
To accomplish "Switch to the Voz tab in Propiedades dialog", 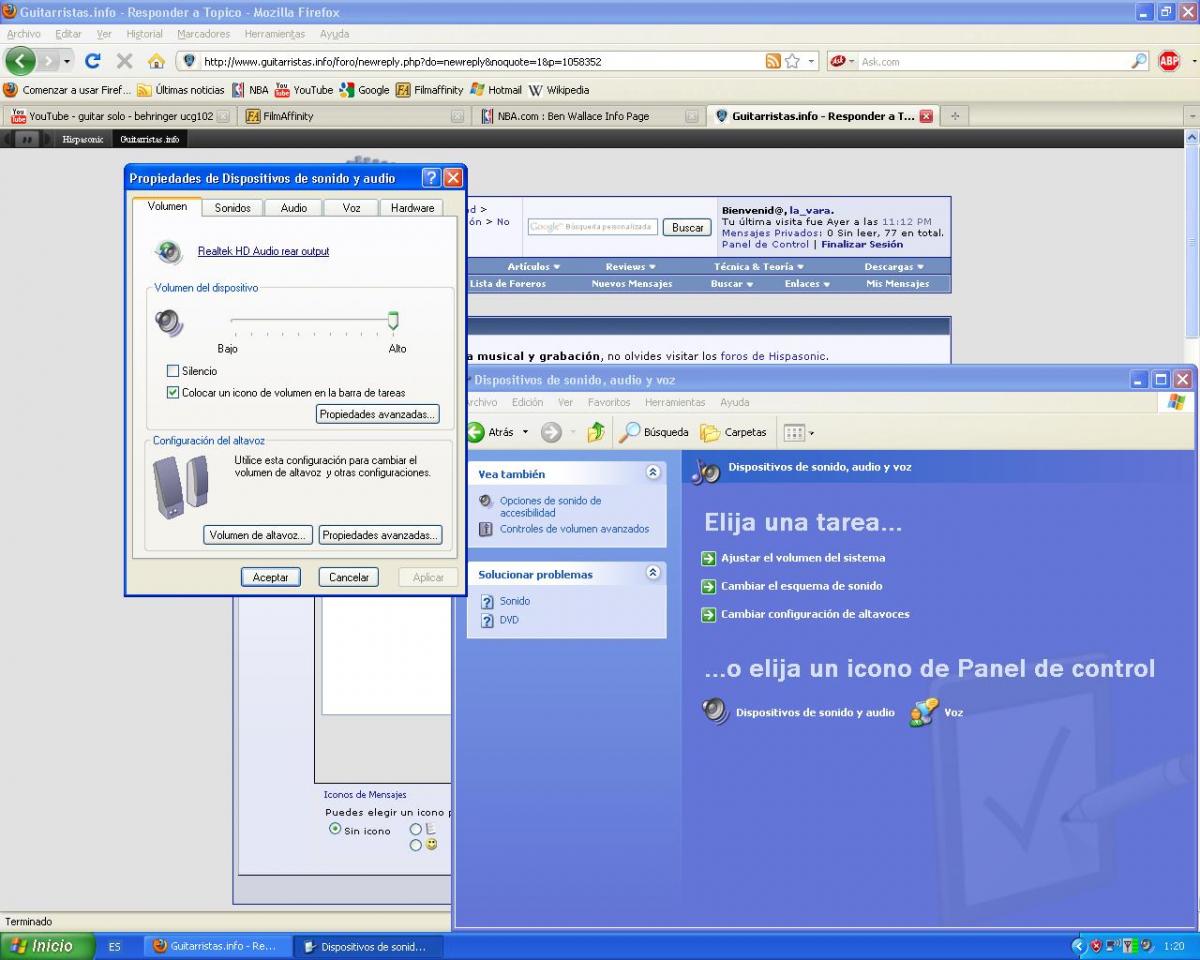I will [351, 208].
